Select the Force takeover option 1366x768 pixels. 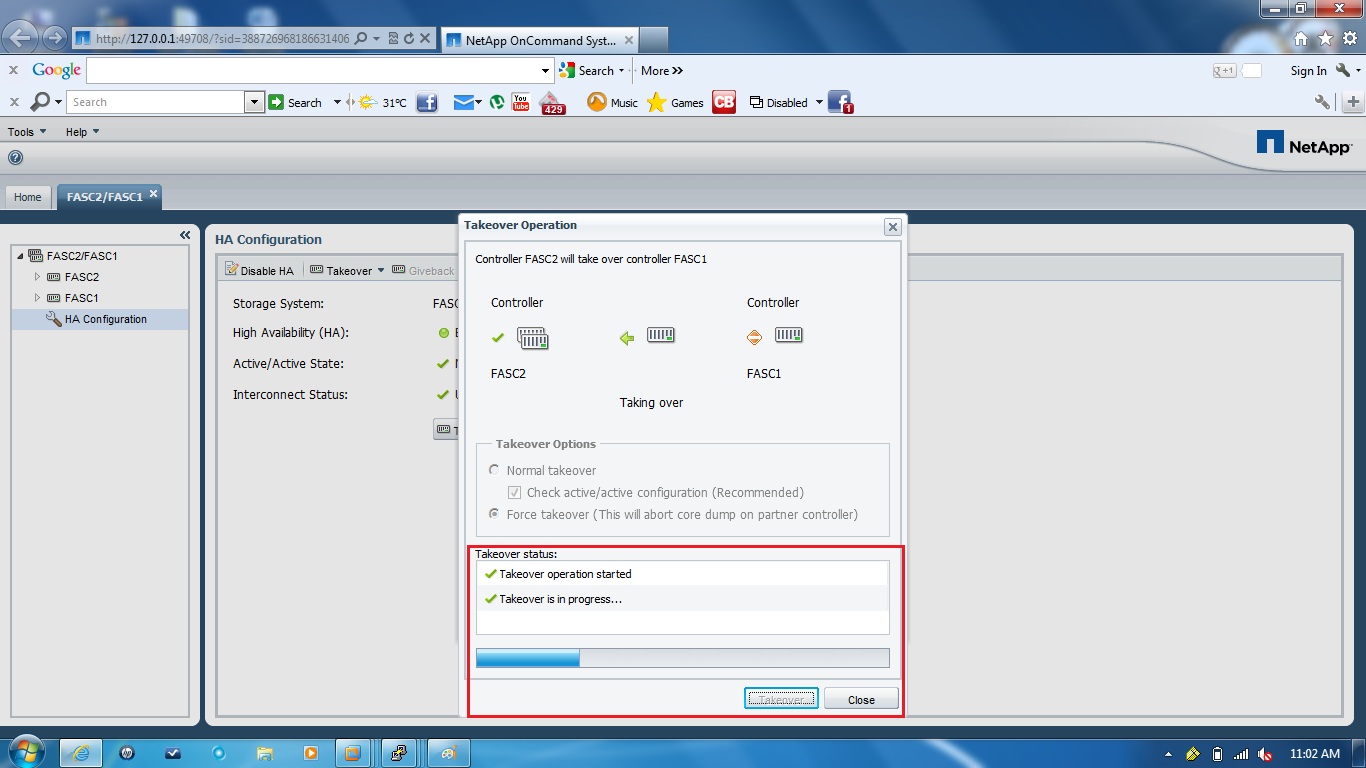pos(493,513)
